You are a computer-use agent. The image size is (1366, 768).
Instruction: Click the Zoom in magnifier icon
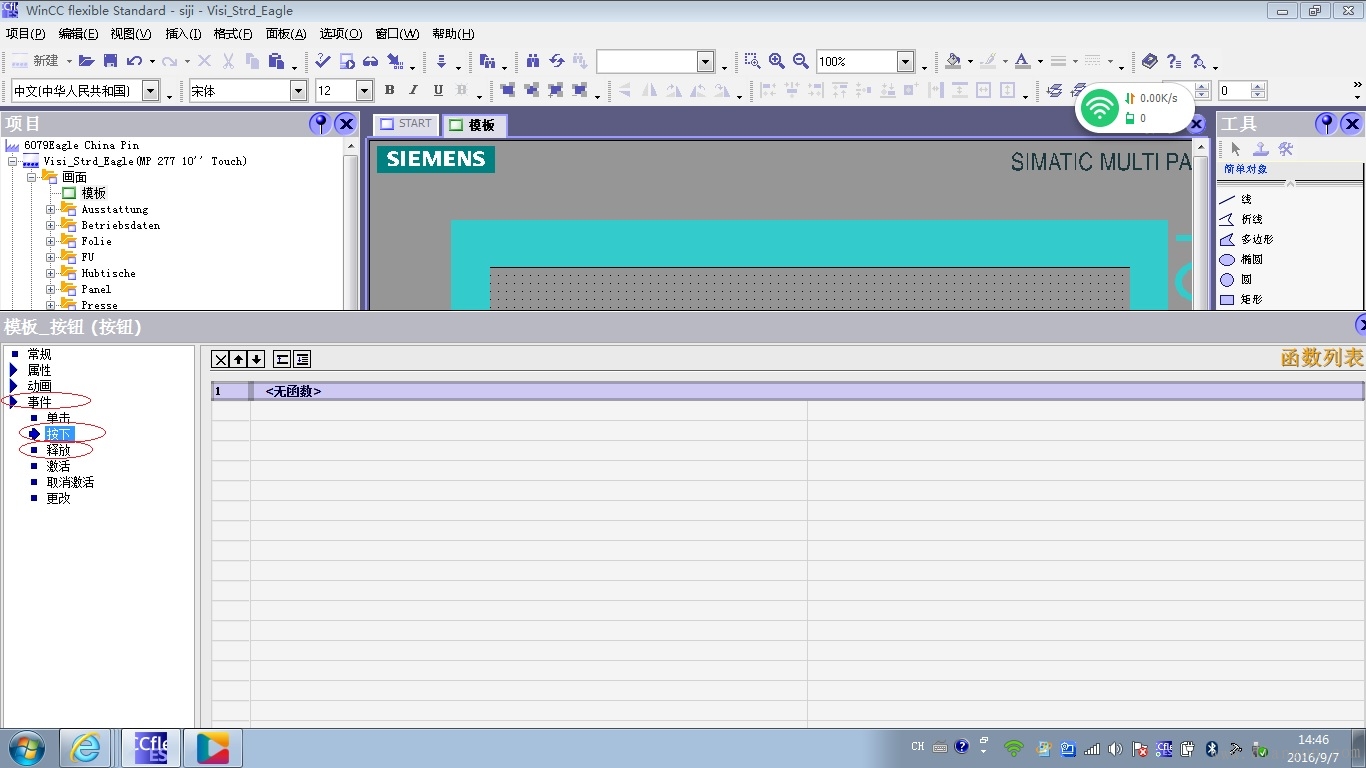point(776,61)
